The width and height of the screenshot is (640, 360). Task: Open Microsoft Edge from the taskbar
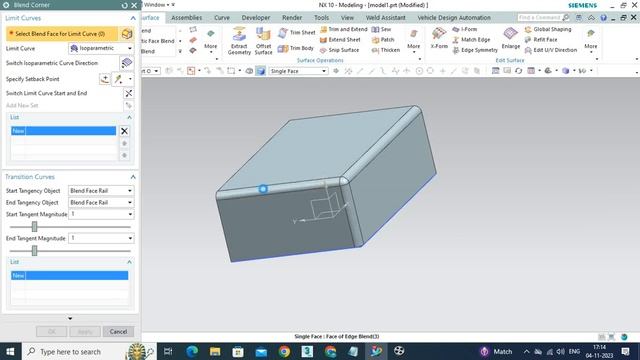point(192,351)
